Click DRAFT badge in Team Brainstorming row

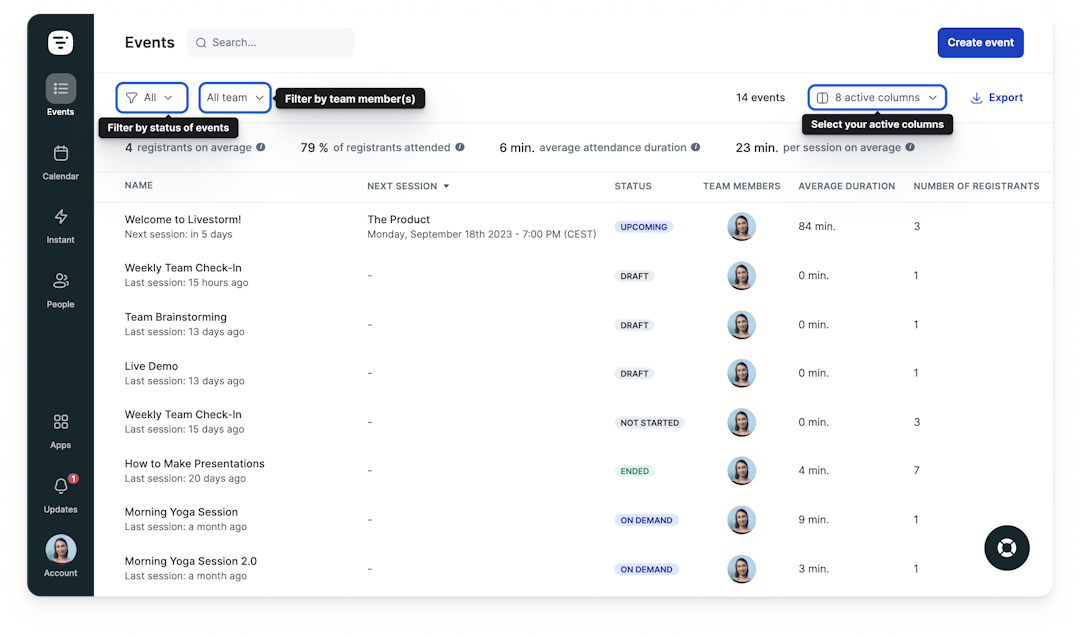point(634,325)
